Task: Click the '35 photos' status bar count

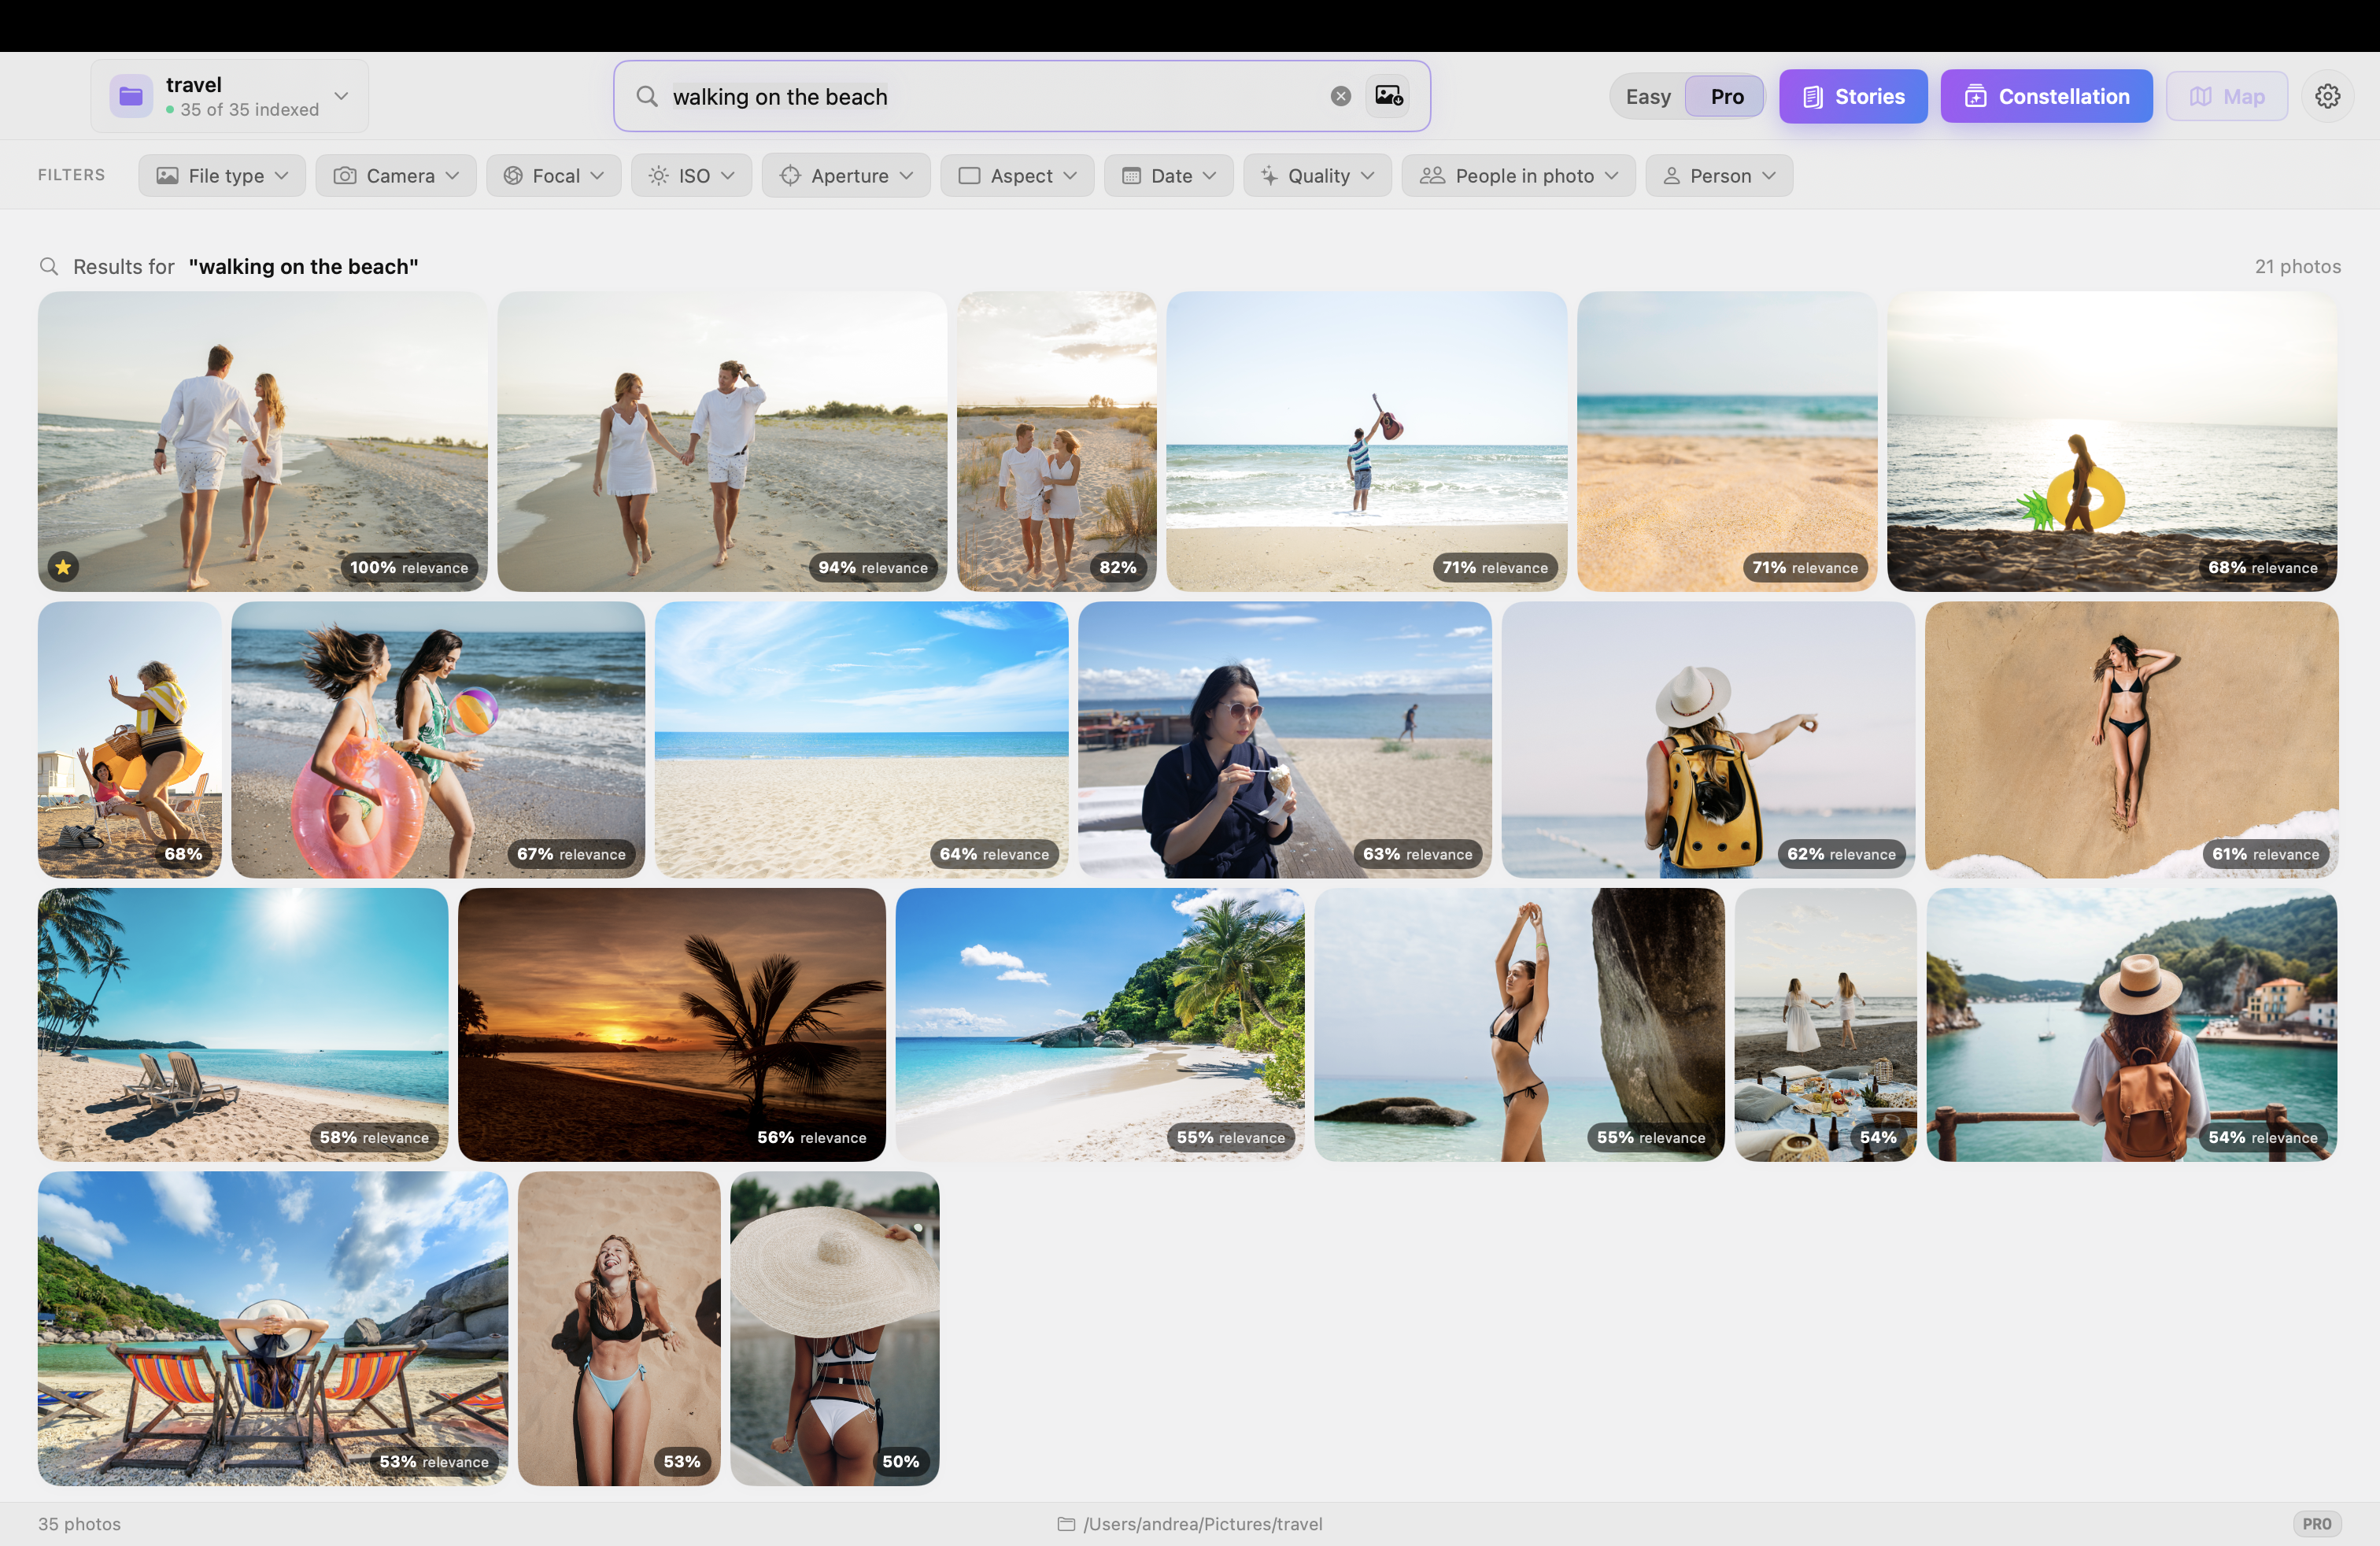Action: pyautogui.click(x=79, y=1523)
